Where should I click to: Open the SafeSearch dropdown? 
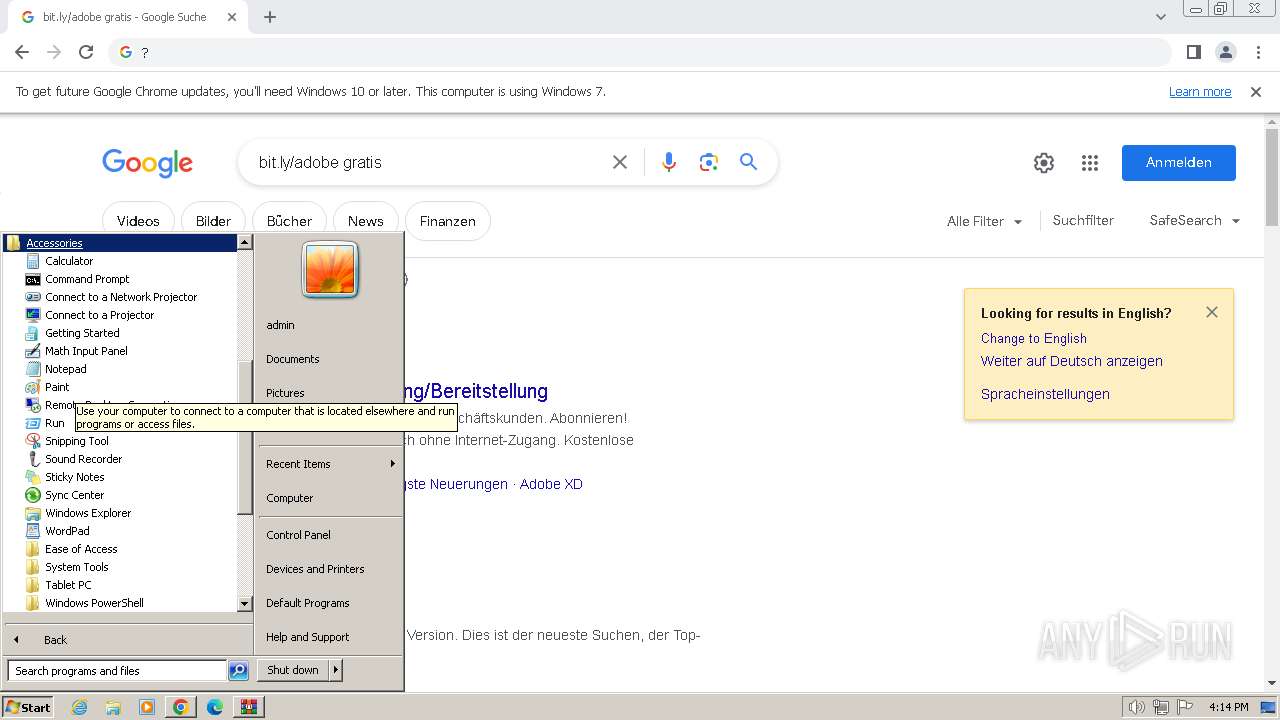pos(1195,221)
